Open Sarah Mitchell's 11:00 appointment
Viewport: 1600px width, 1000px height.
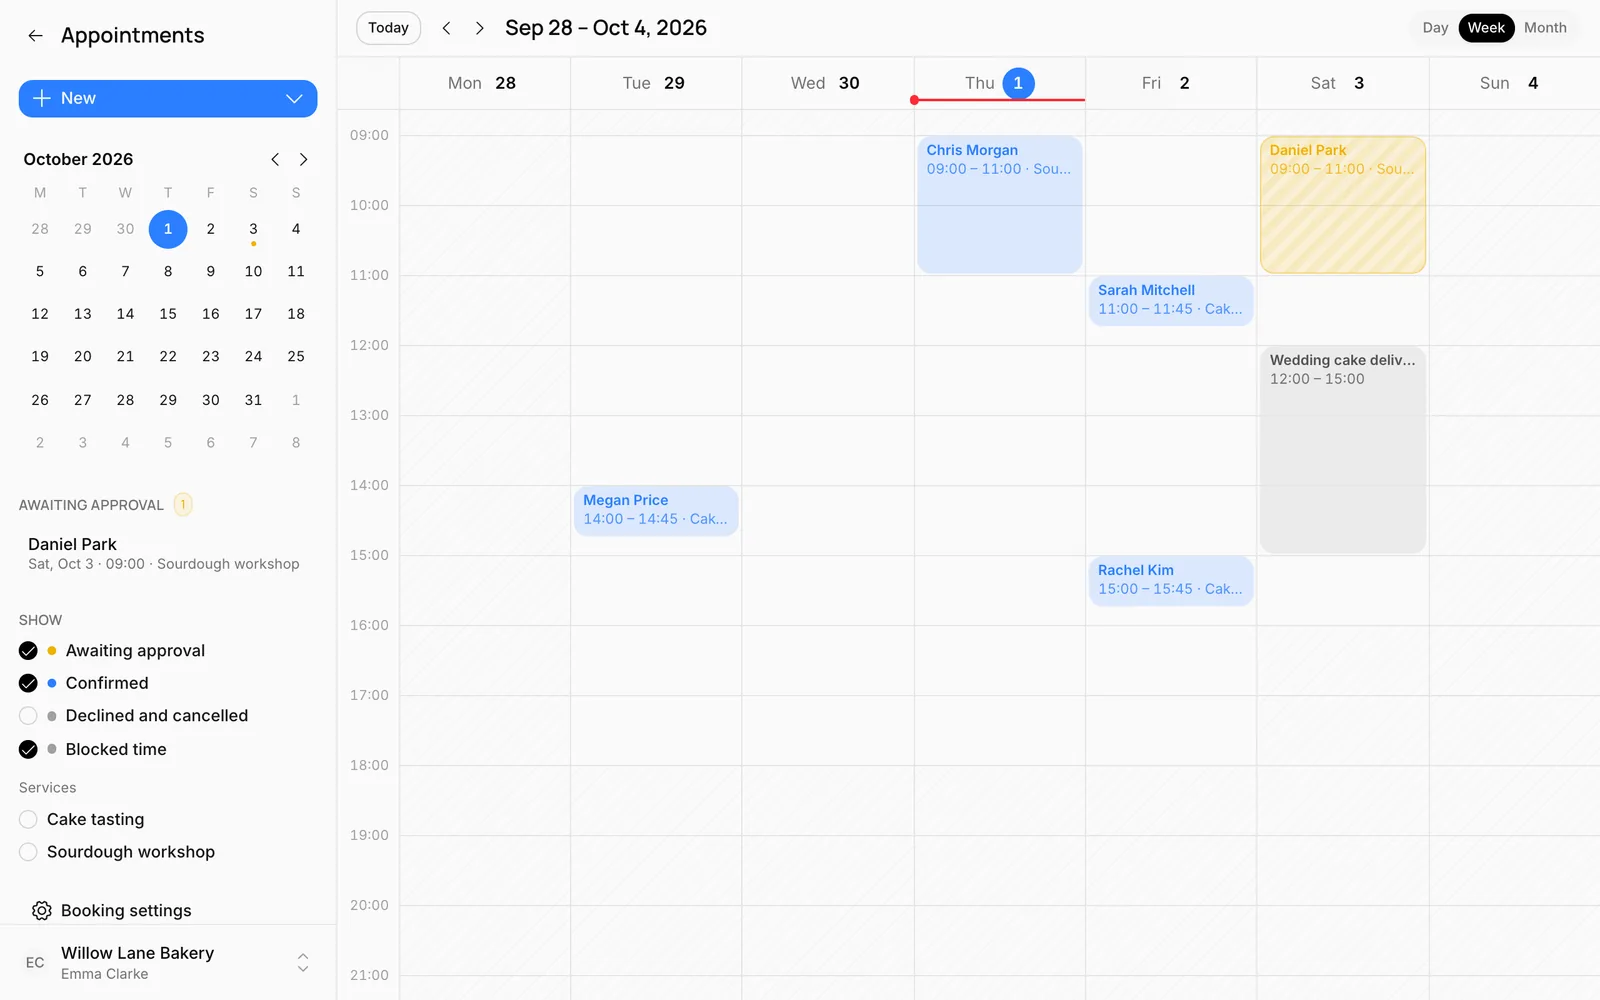[1170, 300]
